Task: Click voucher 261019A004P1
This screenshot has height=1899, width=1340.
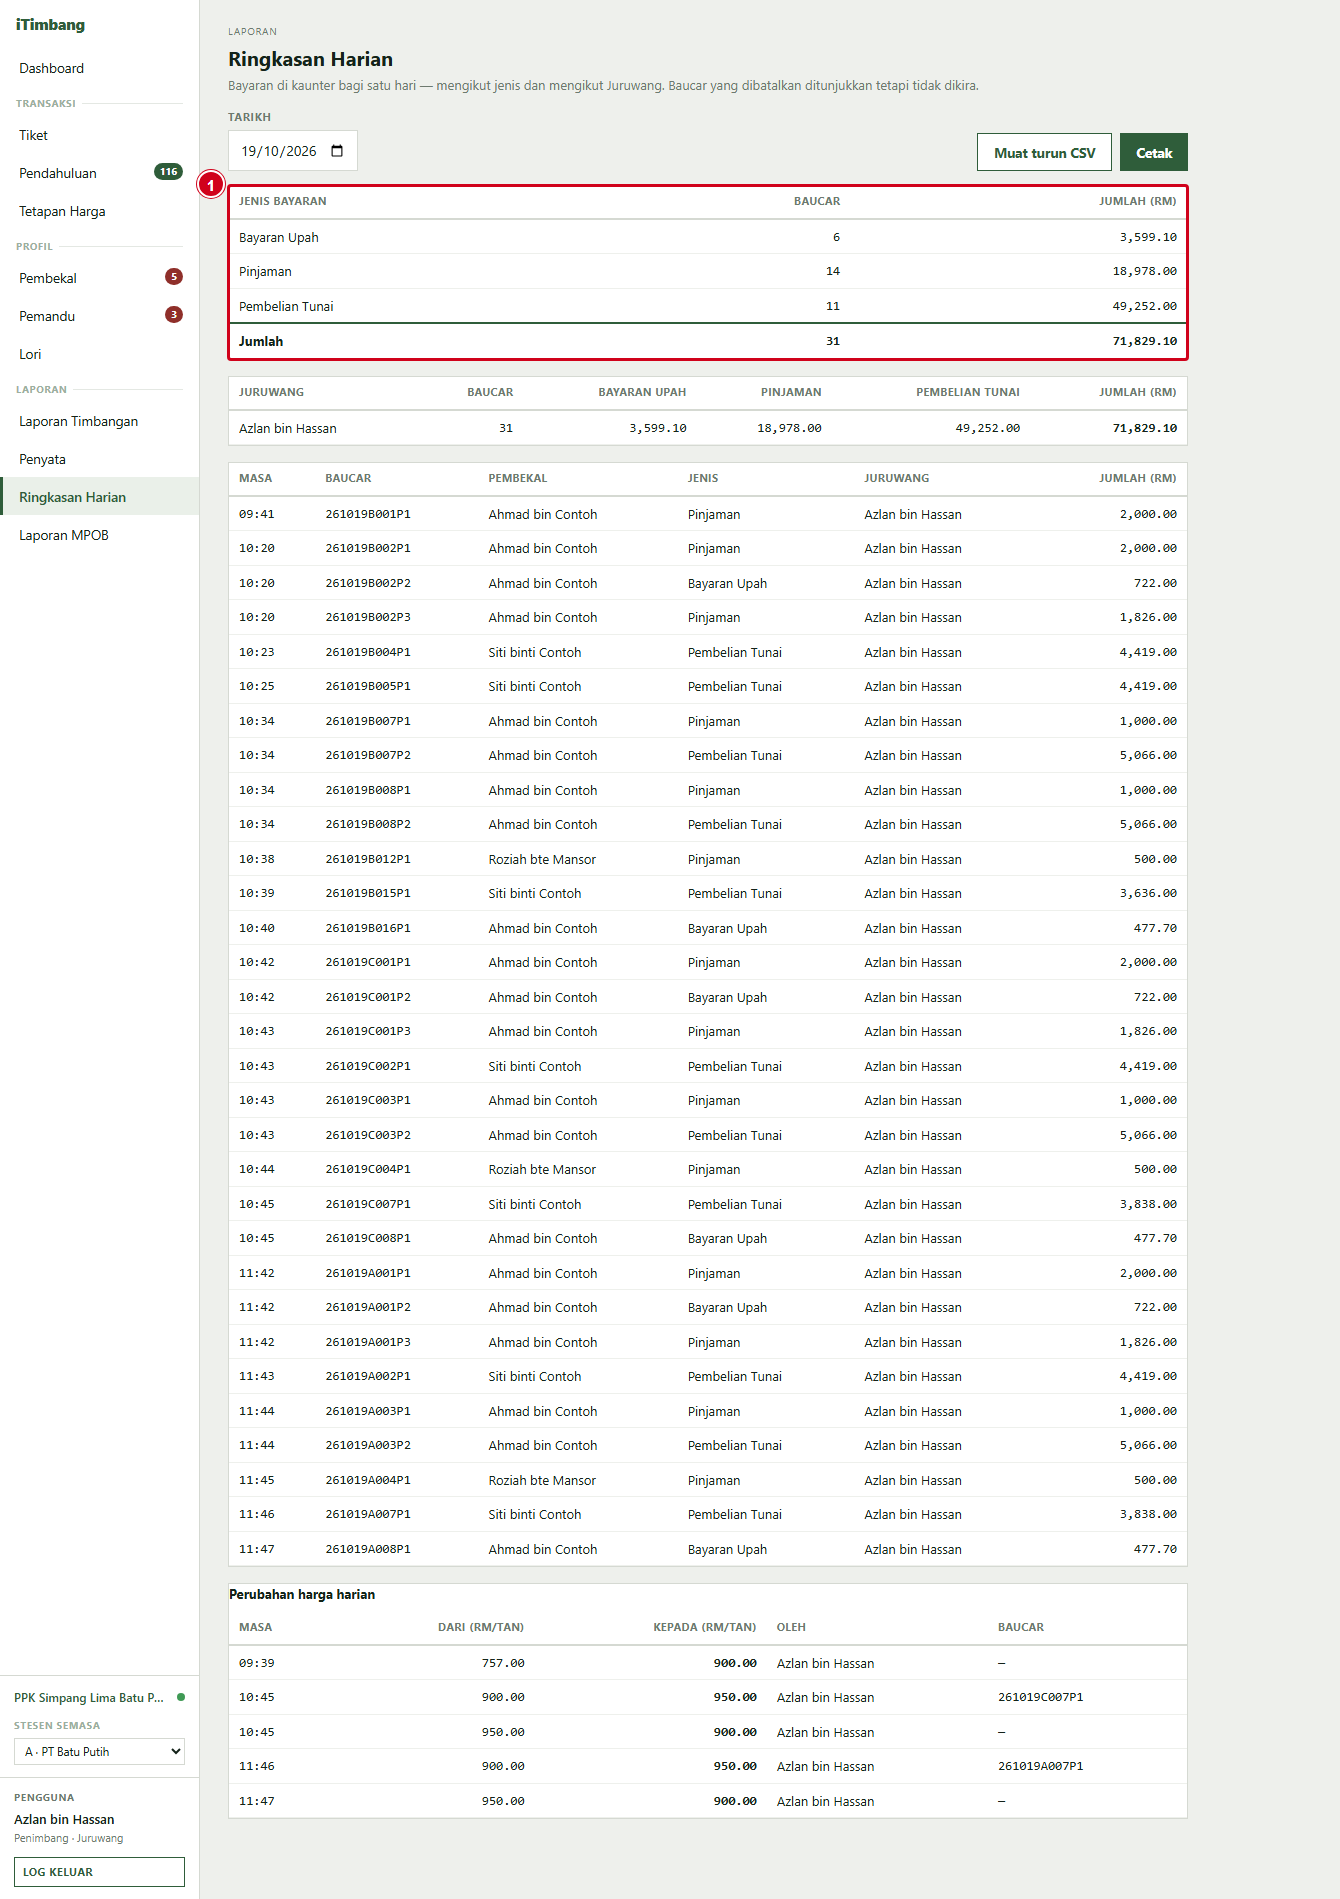Action: [368, 1480]
